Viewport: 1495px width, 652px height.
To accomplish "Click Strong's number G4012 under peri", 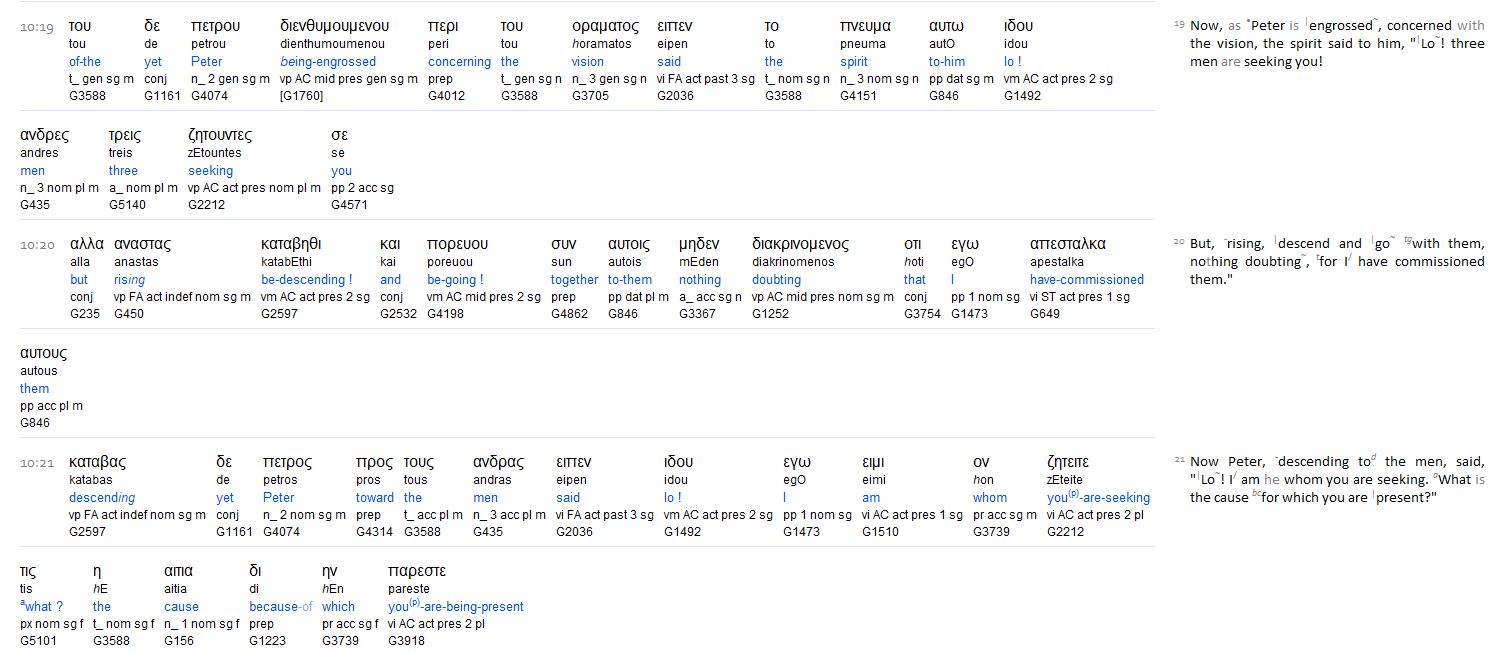I will coord(445,97).
